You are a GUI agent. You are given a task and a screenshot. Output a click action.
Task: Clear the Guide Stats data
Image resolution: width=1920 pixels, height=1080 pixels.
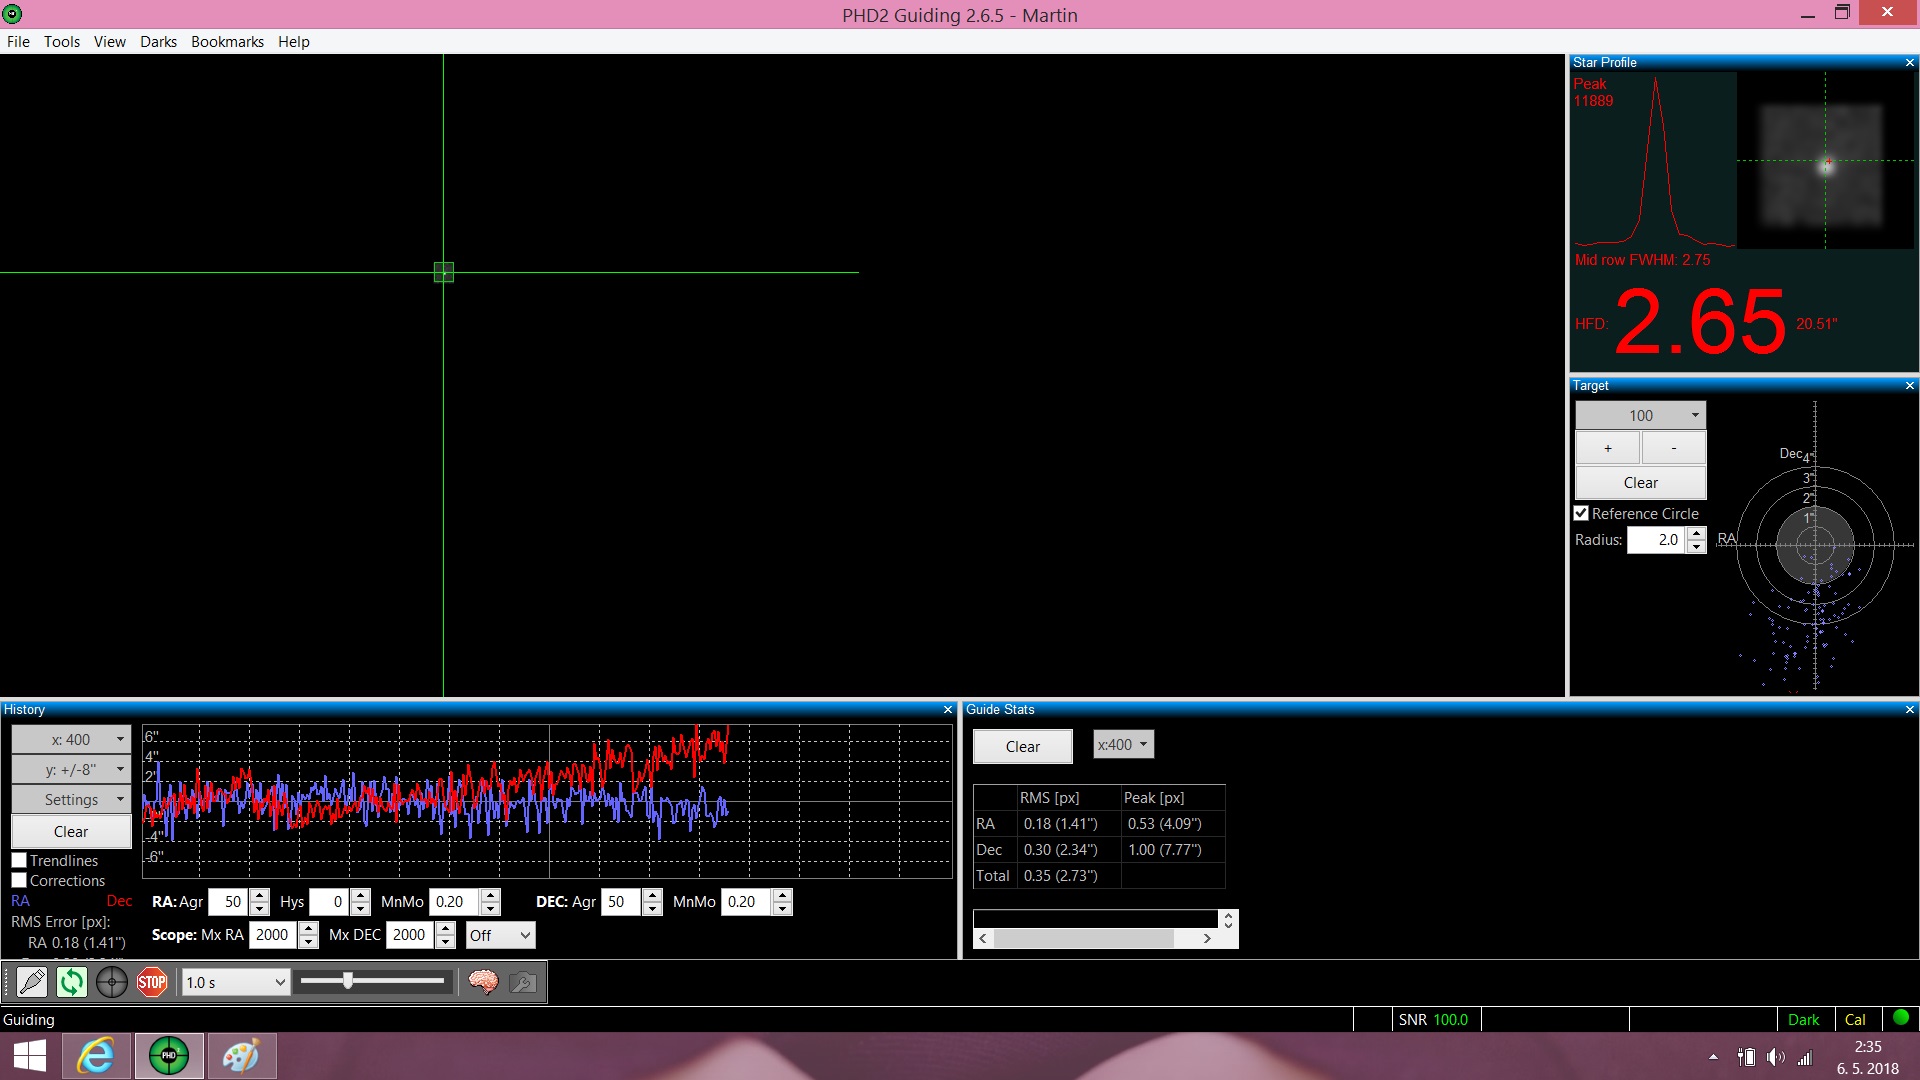pyautogui.click(x=1023, y=747)
